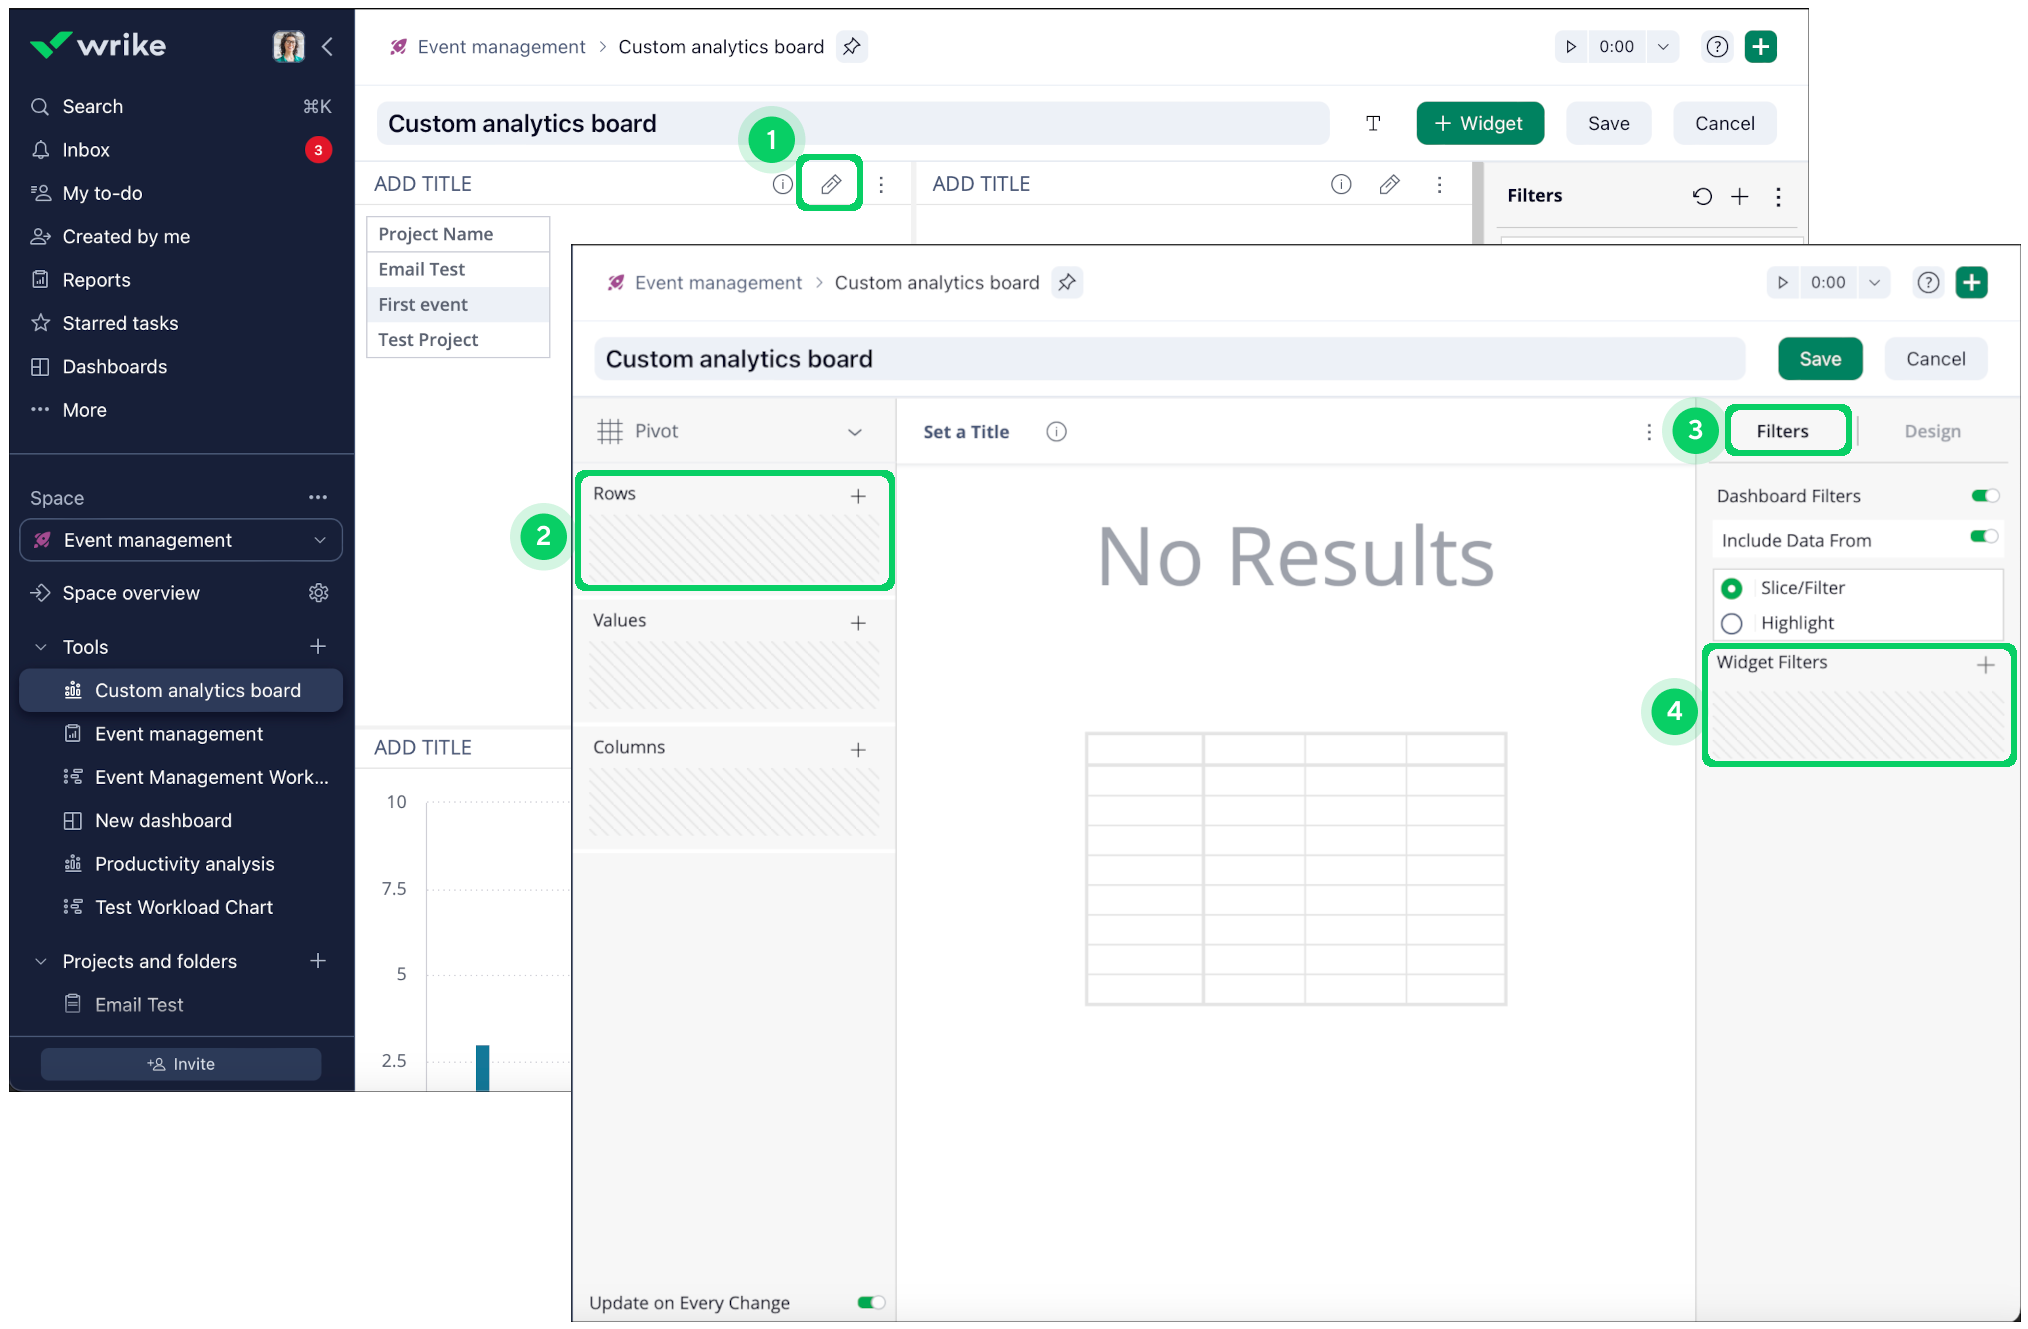Open the Inbox from sidebar
Viewport: 2028px width, 1329px height.
click(x=86, y=150)
